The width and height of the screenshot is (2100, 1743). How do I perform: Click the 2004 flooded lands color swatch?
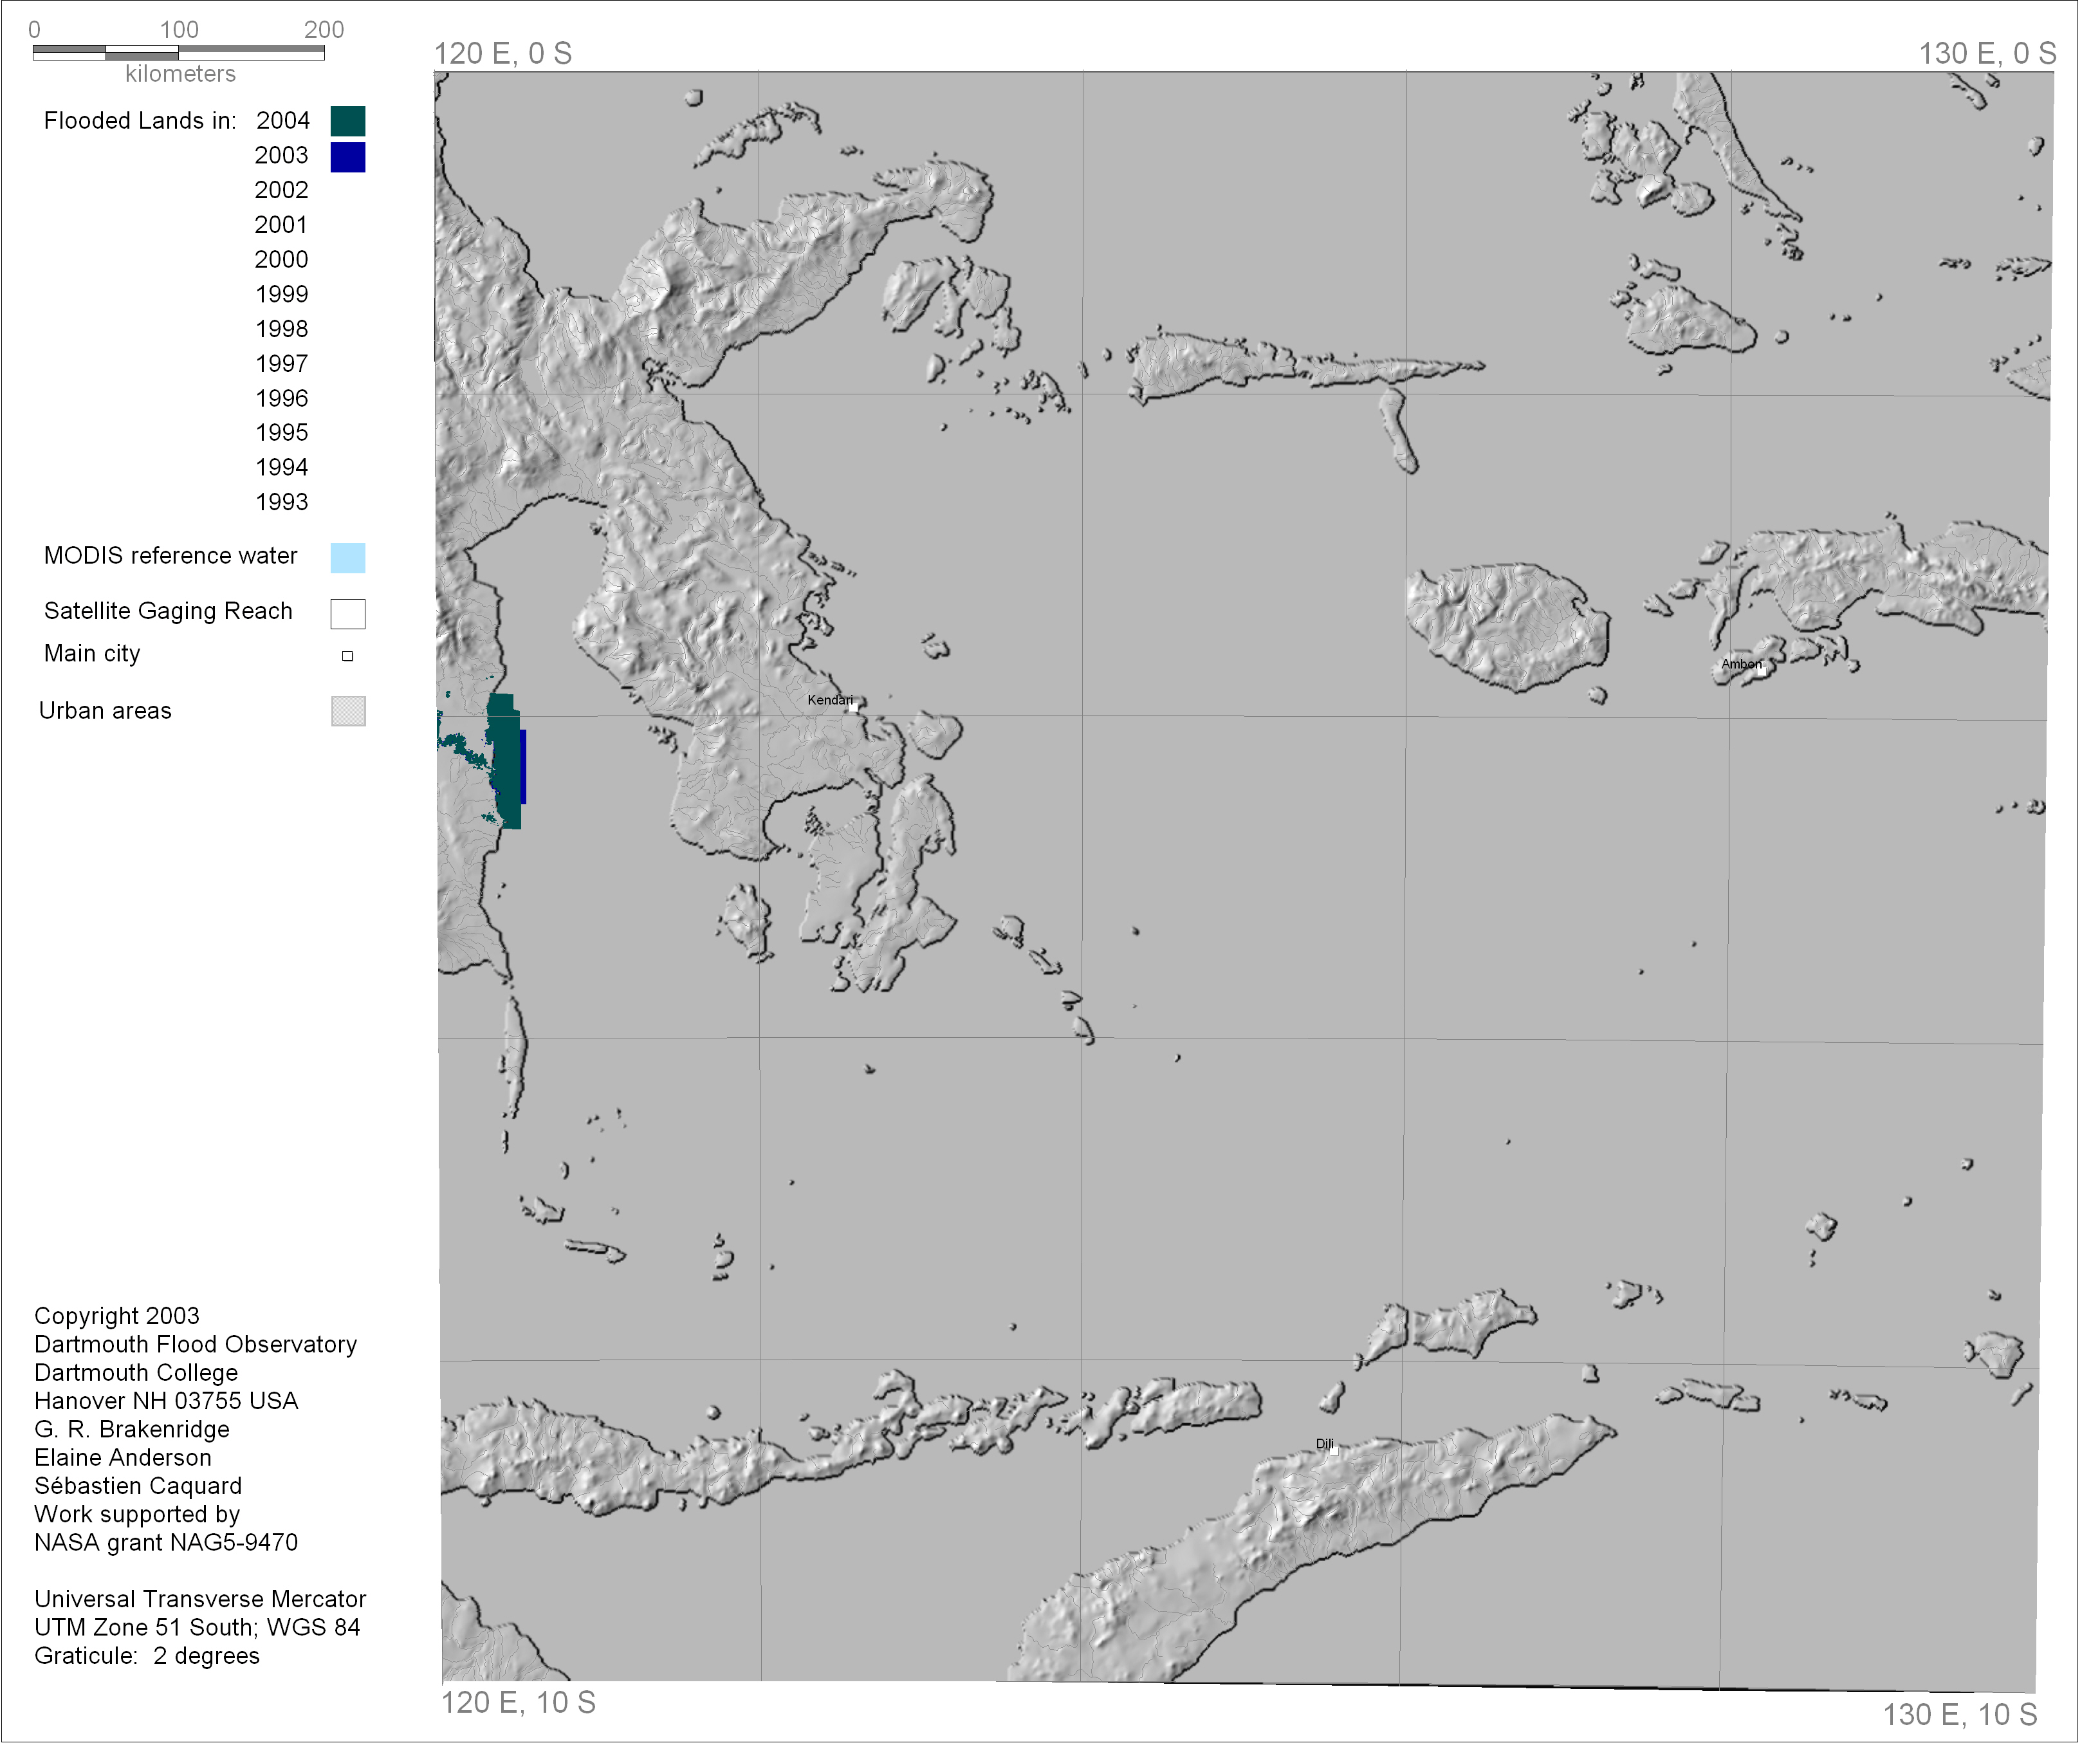pyautogui.click(x=347, y=121)
